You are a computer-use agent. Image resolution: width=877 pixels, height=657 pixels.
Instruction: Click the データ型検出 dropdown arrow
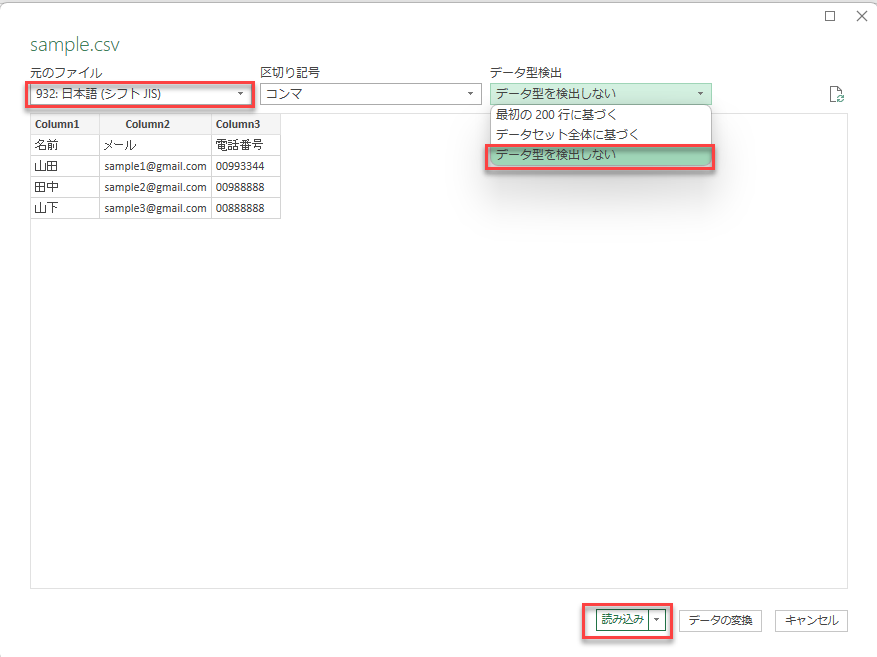point(700,93)
